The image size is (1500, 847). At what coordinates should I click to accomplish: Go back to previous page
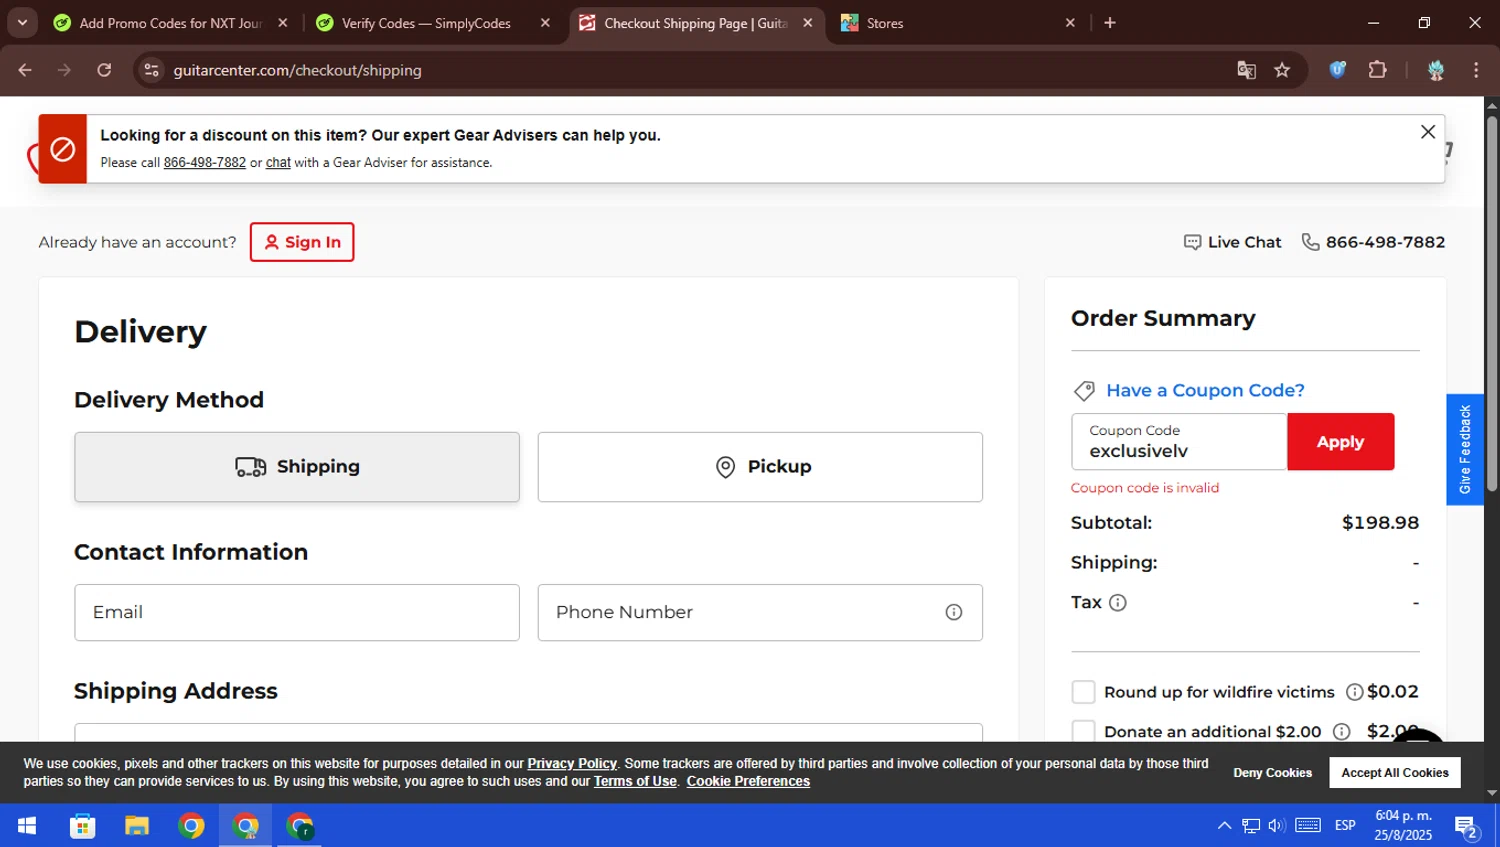[25, 70]
